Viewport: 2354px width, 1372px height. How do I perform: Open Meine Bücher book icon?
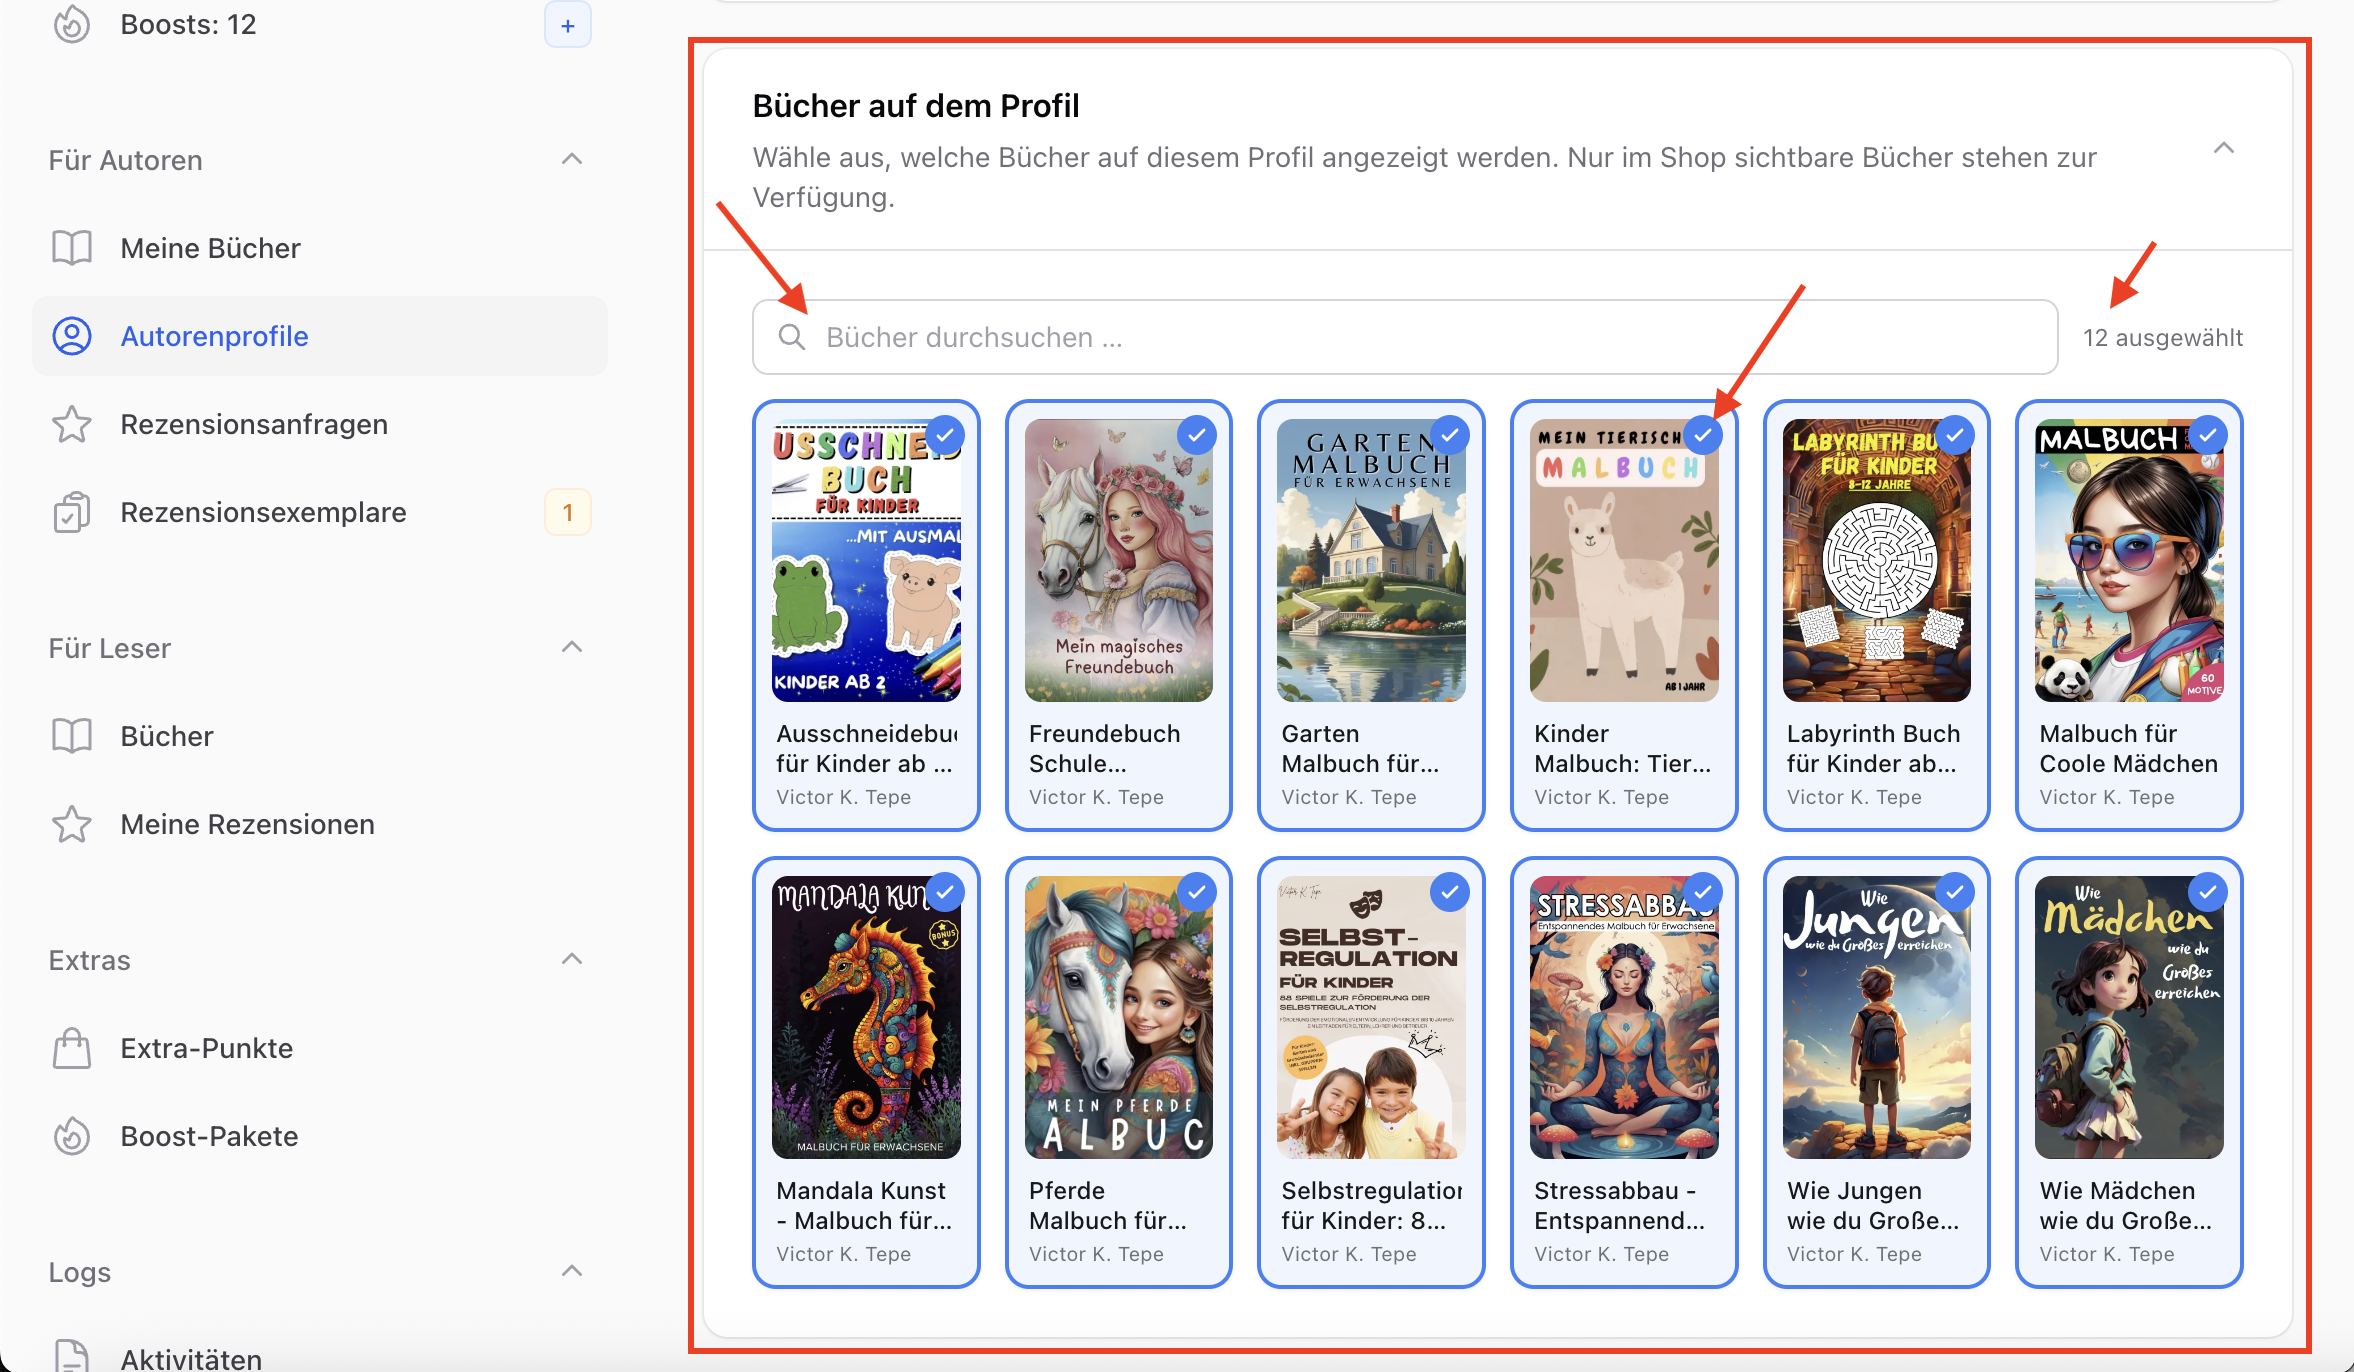pos(72,248)
